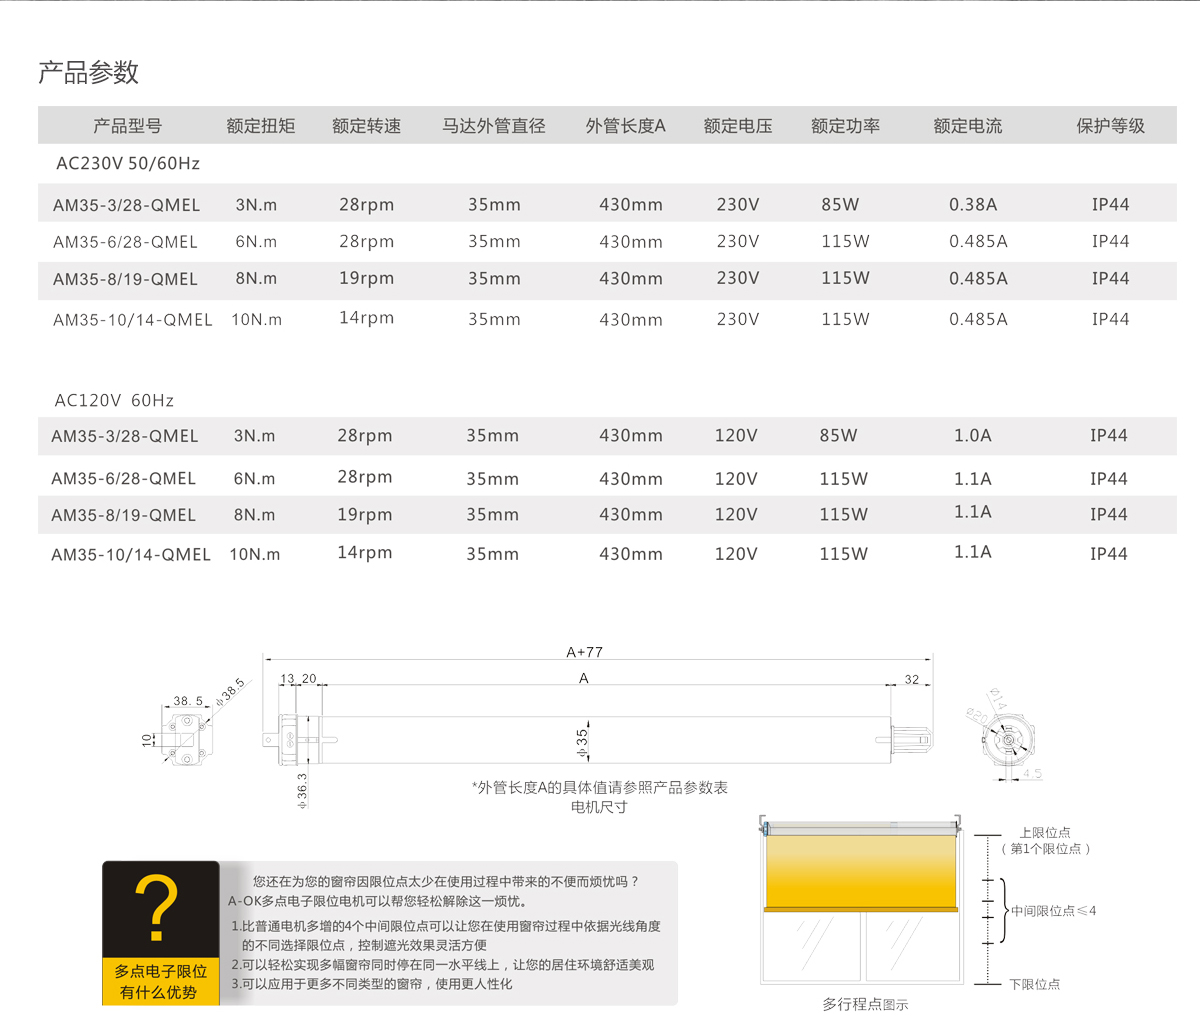
Task: Click the AC120V 60Hz section label
Action: [114, 400]
